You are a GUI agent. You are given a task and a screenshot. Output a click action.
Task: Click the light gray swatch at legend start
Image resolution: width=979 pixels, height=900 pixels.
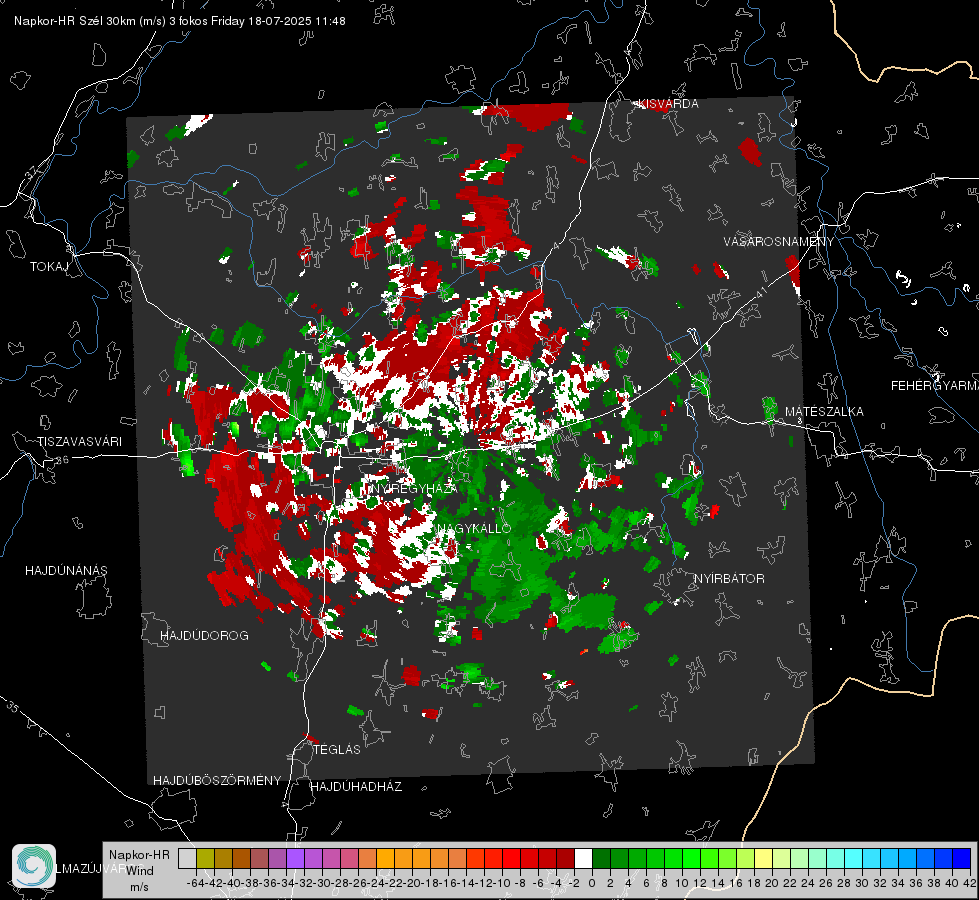[187, 858]
